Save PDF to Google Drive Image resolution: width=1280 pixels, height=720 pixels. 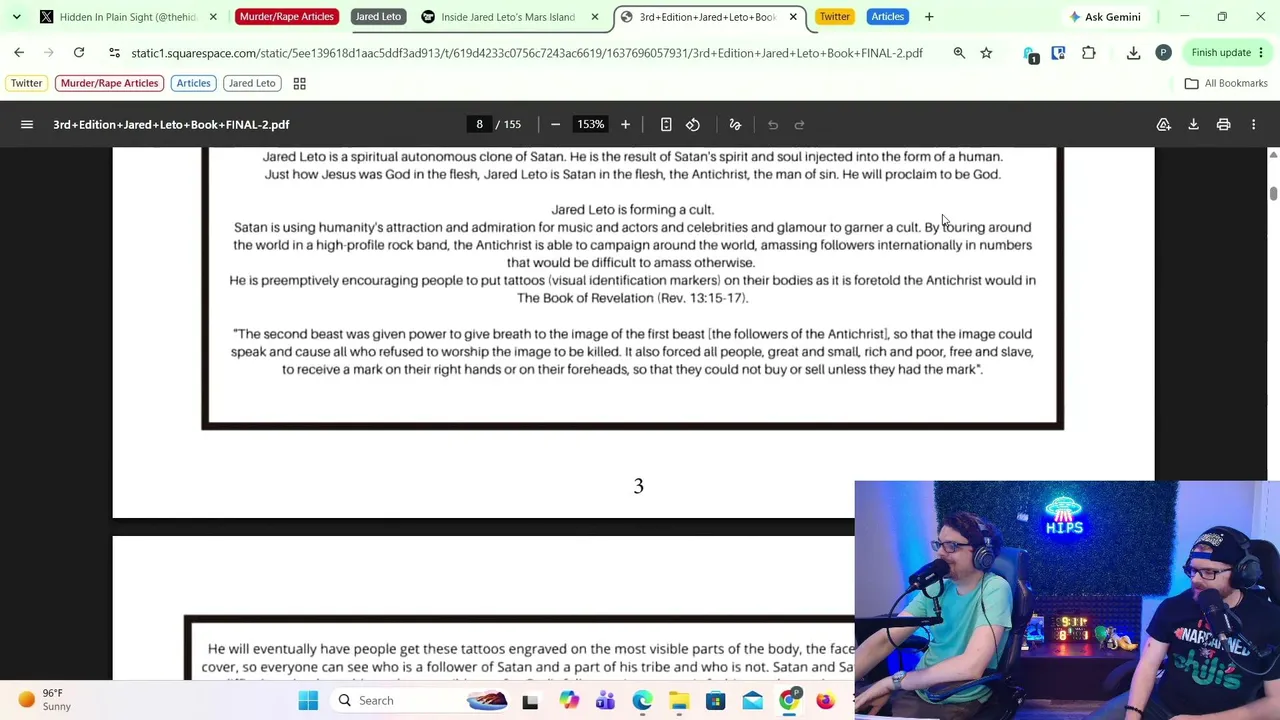point(1164,125)
